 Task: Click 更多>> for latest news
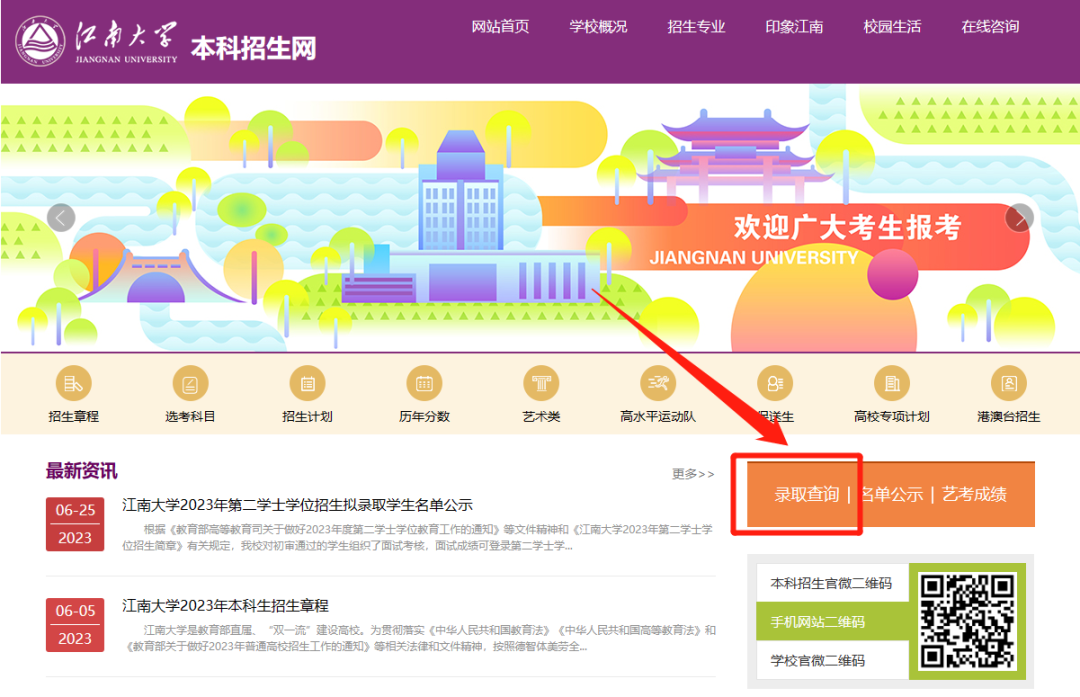coord(693,474)
